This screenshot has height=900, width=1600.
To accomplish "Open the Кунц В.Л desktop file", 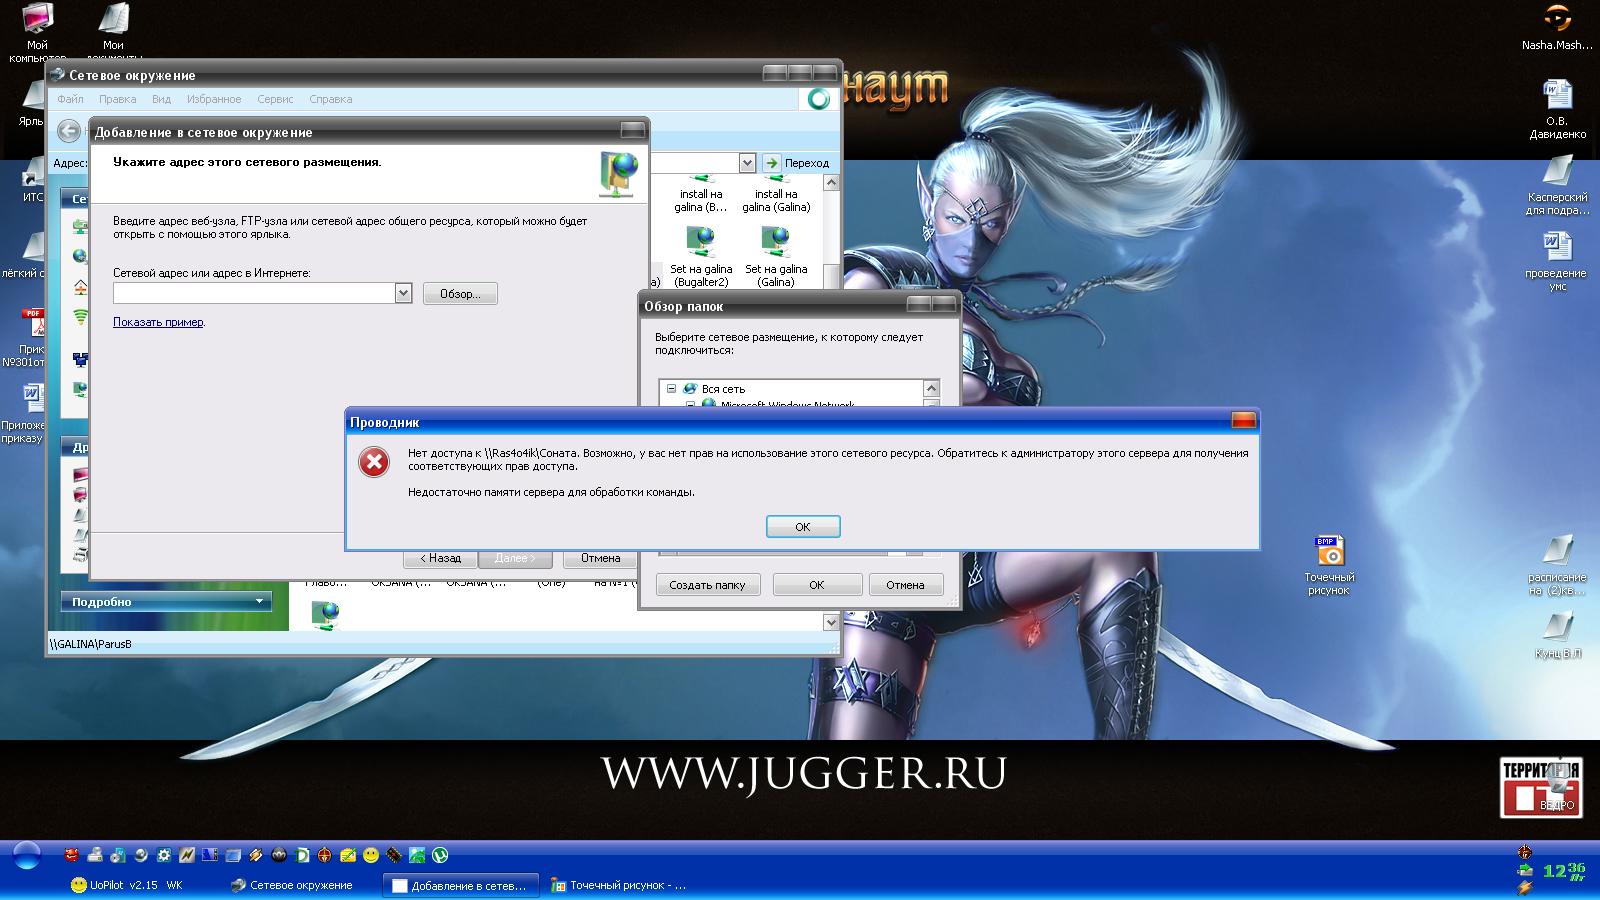I will point(1557,634).
